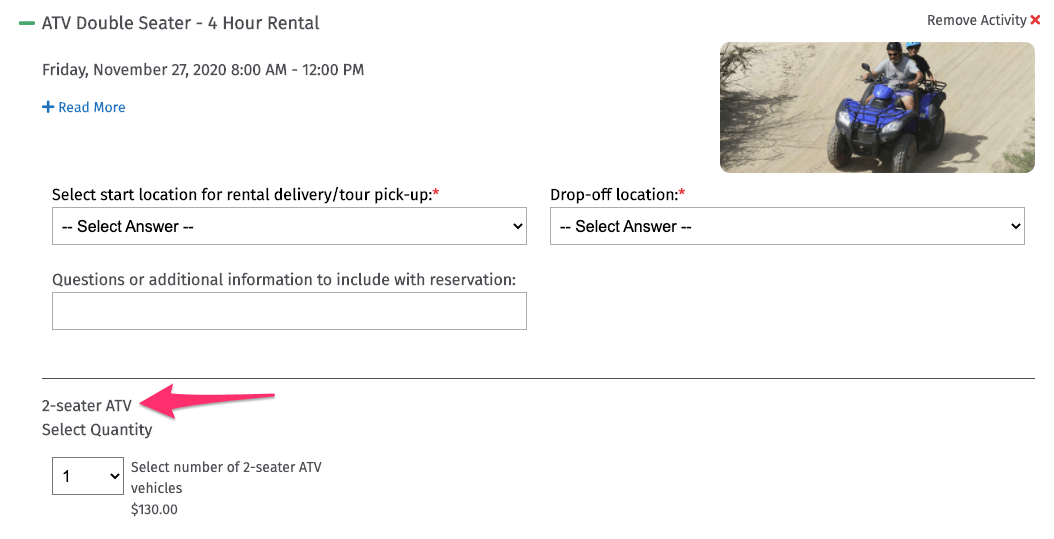This screenshot has width=1054, height=539.
Task: Click the ATV riders photo thumbnail
Action: [x=877, y=108]
